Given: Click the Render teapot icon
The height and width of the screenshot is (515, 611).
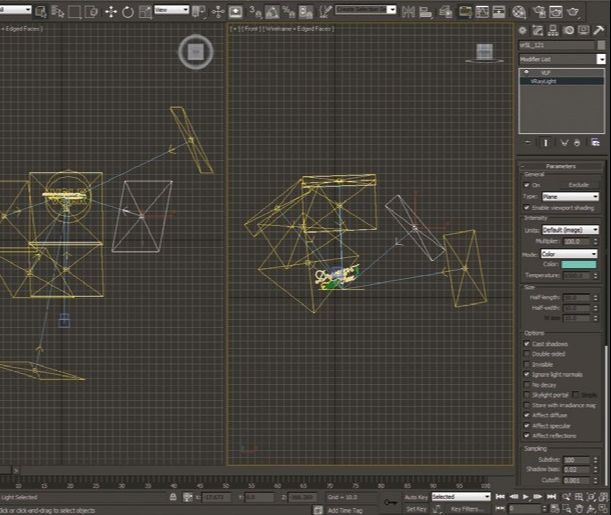Looking at the screenshot, I should [573, 12].
